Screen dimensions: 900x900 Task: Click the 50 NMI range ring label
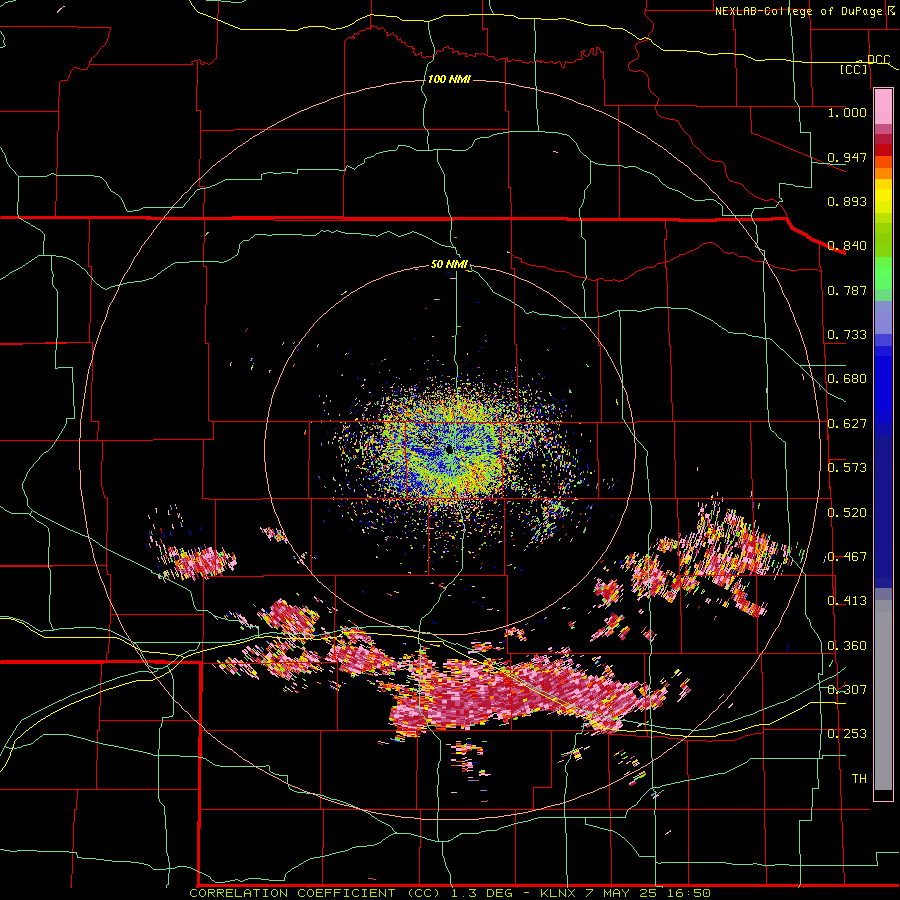coord(449,265)
